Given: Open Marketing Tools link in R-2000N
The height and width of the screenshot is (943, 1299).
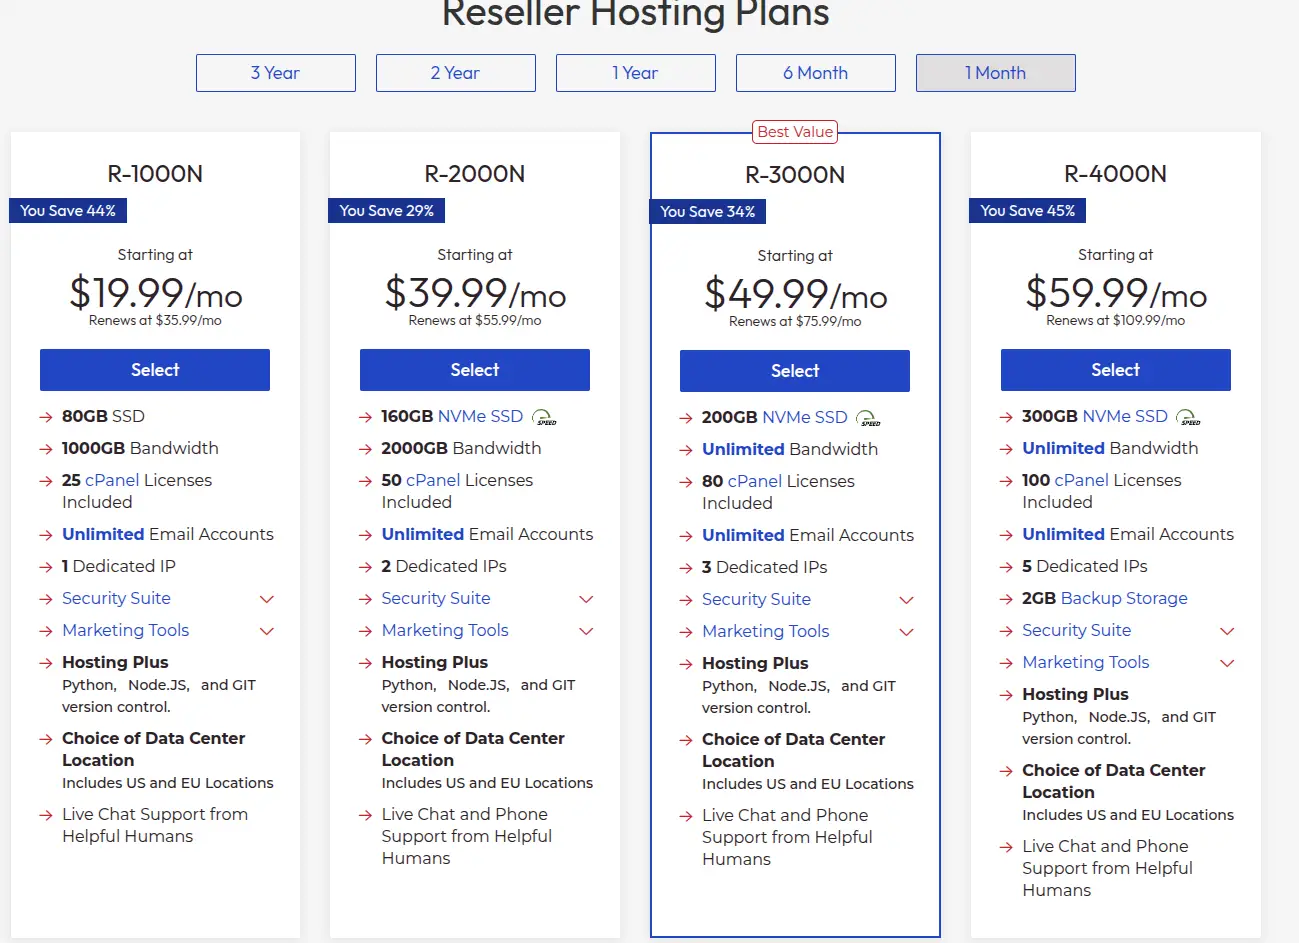Looking at the screenshot, I should point(445,630).
